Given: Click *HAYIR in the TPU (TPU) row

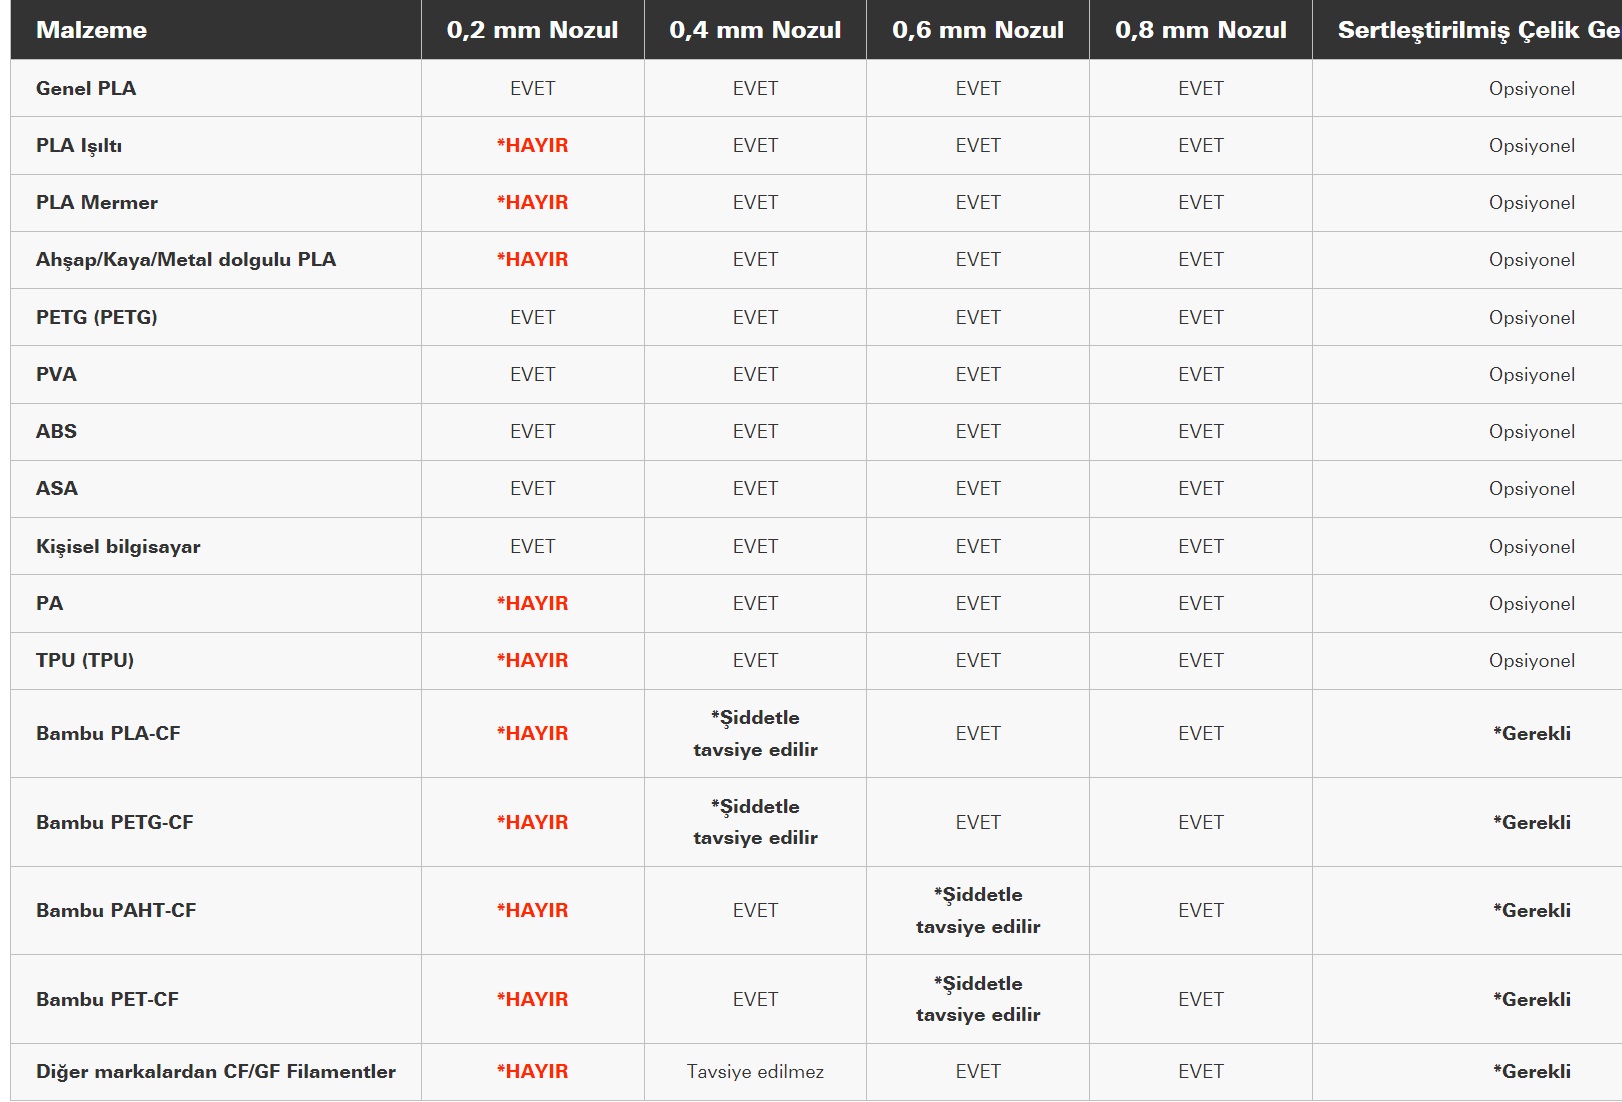Looking at the screenshot, I should click(x=532, y=660).
